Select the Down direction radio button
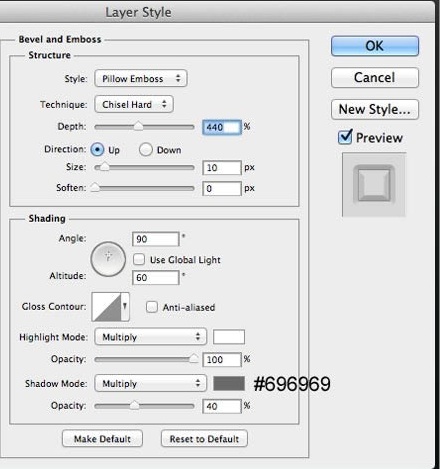The width and height of the screenshot is (440, 469). (x=146, y=150)
